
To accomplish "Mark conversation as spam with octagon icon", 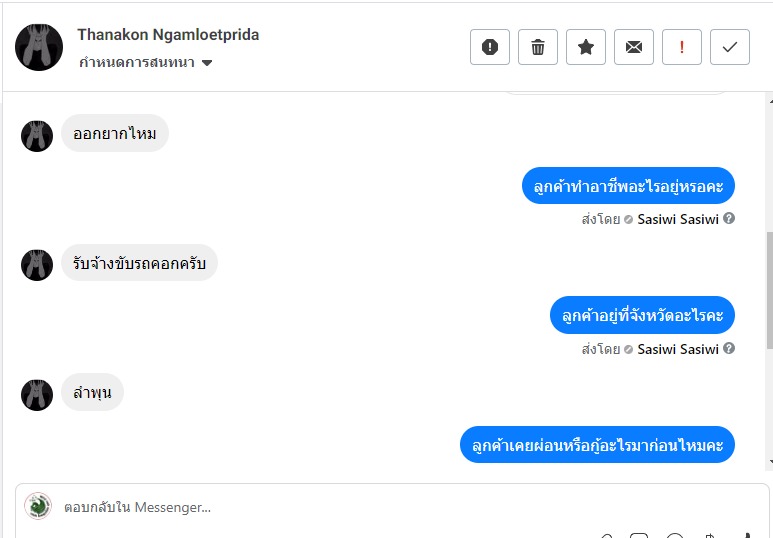I will [x=490, y=47].
